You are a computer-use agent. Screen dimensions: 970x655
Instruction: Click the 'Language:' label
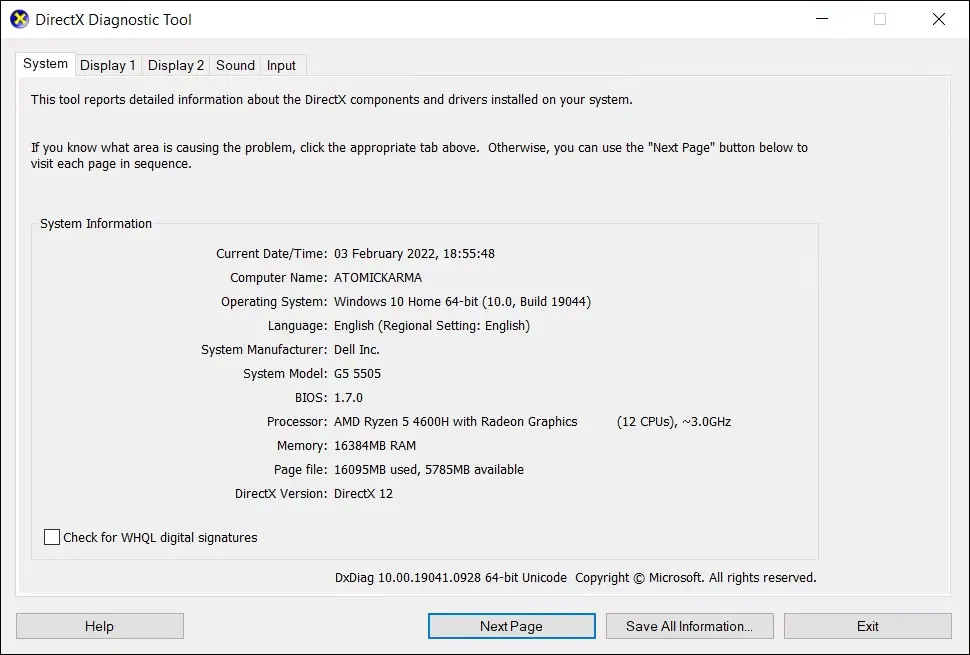(298, 326)
